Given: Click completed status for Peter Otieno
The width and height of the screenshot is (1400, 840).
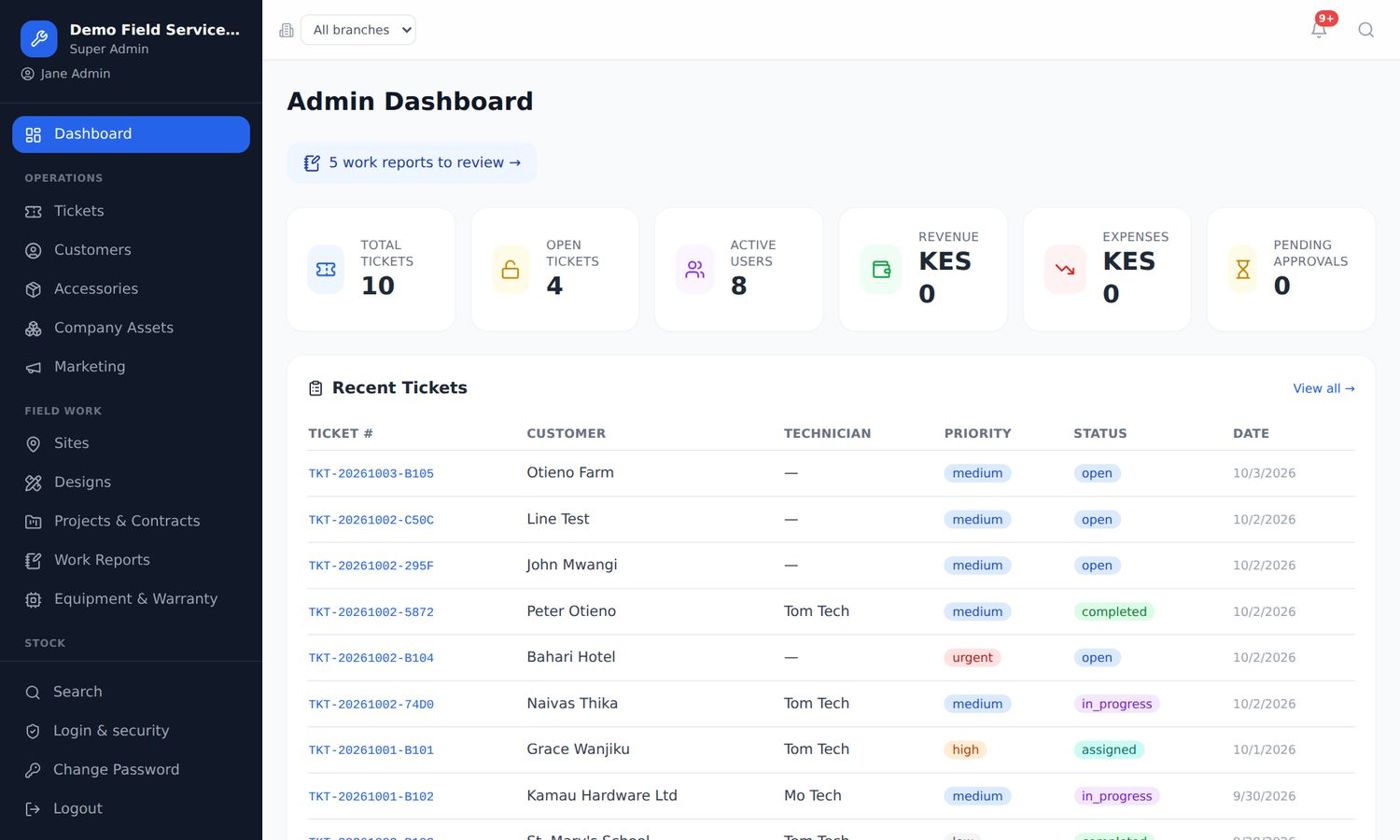Looking at the screenshot, I should point(1114,612).
